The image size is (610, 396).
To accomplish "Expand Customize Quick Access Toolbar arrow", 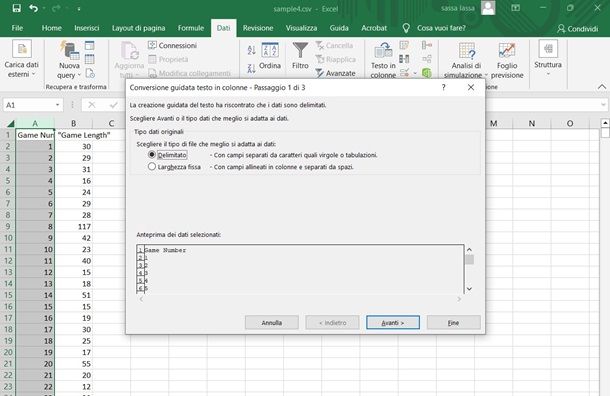I will click(x=79, y=9).
